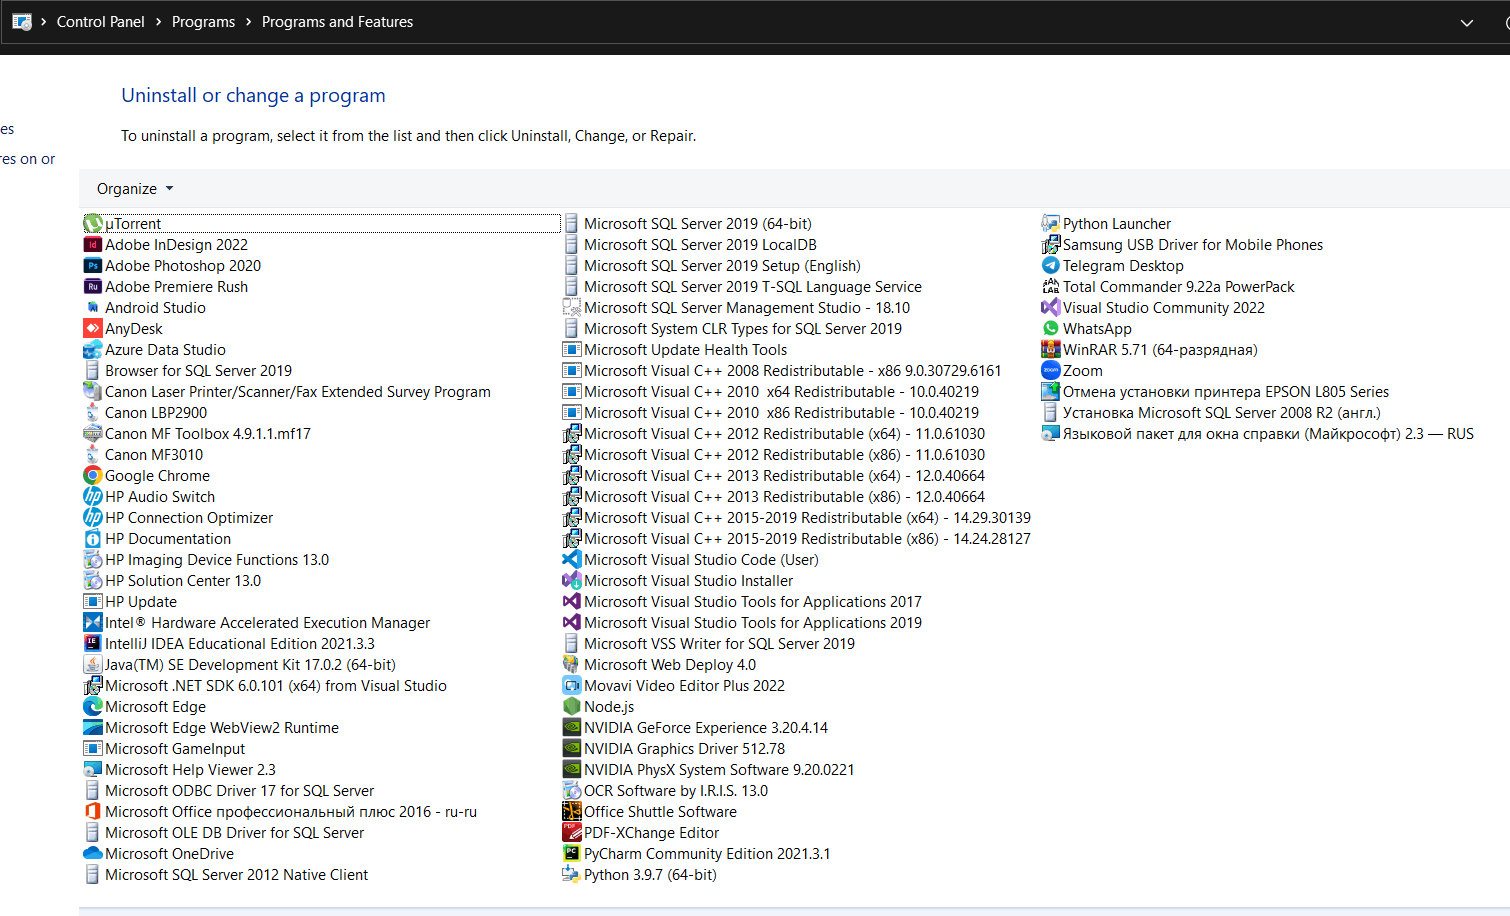Click the Microsoft Visual Studio Code icon

click(x=572, y=560)
